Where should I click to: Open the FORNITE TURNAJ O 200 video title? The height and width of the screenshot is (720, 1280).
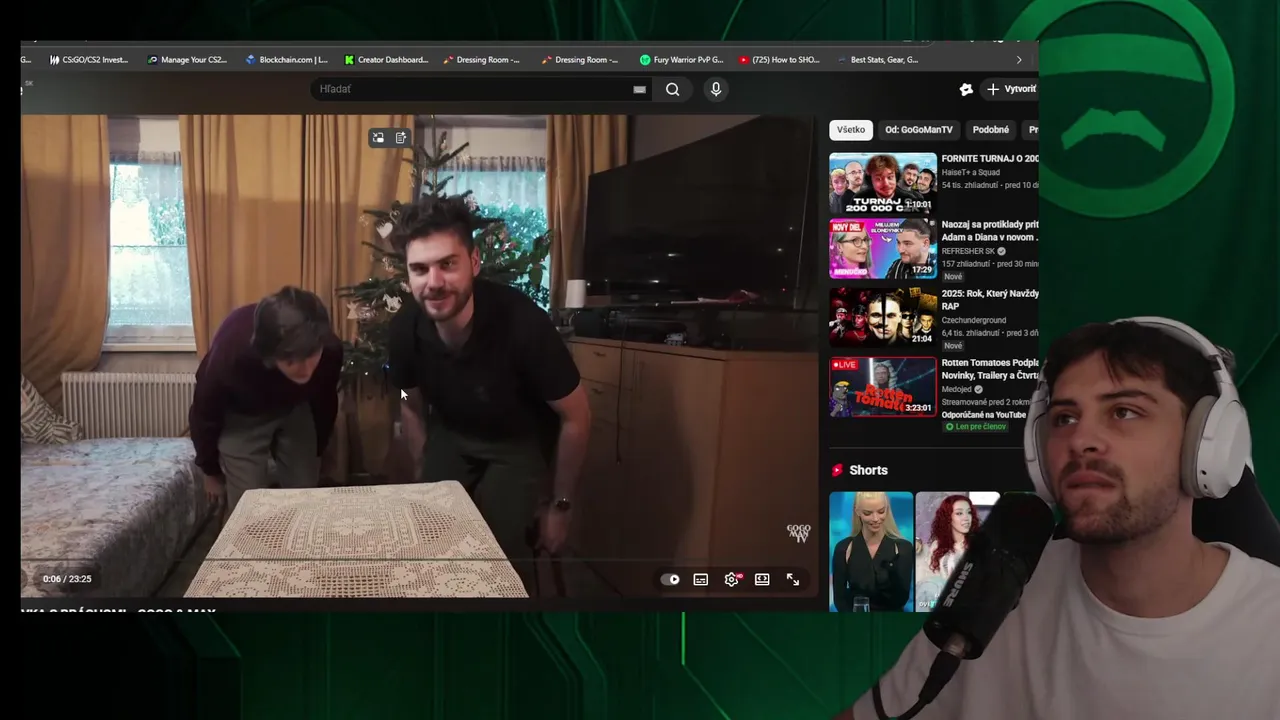pos(990,158)
